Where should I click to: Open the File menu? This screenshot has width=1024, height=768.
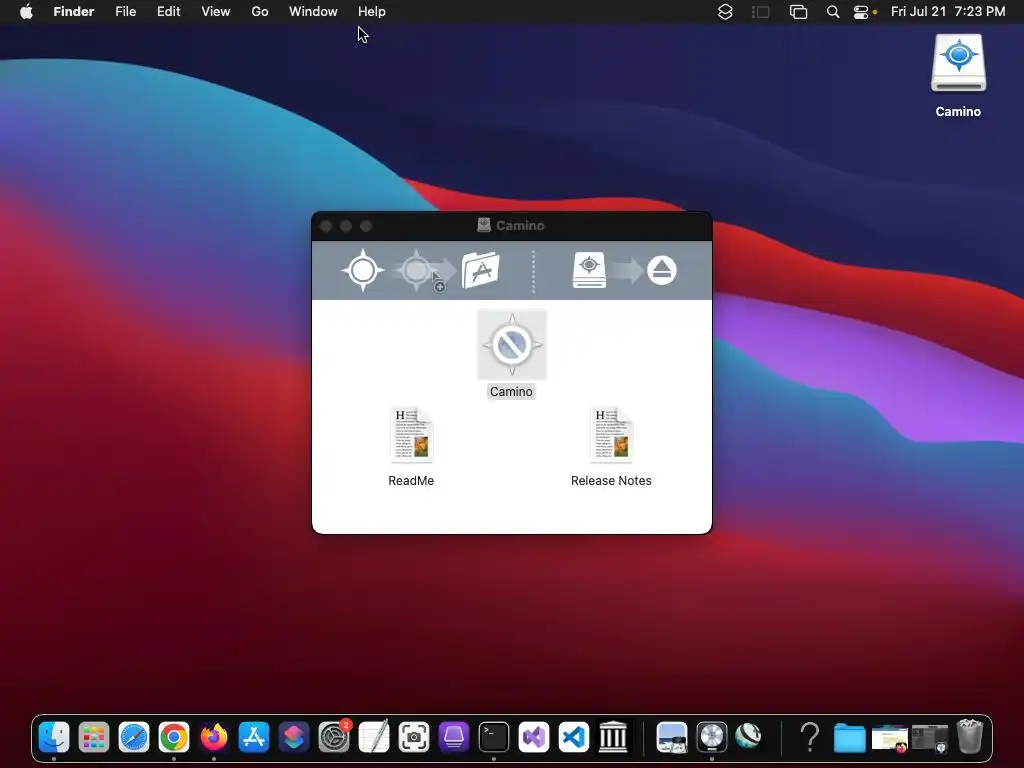click(x=125, y=11)
